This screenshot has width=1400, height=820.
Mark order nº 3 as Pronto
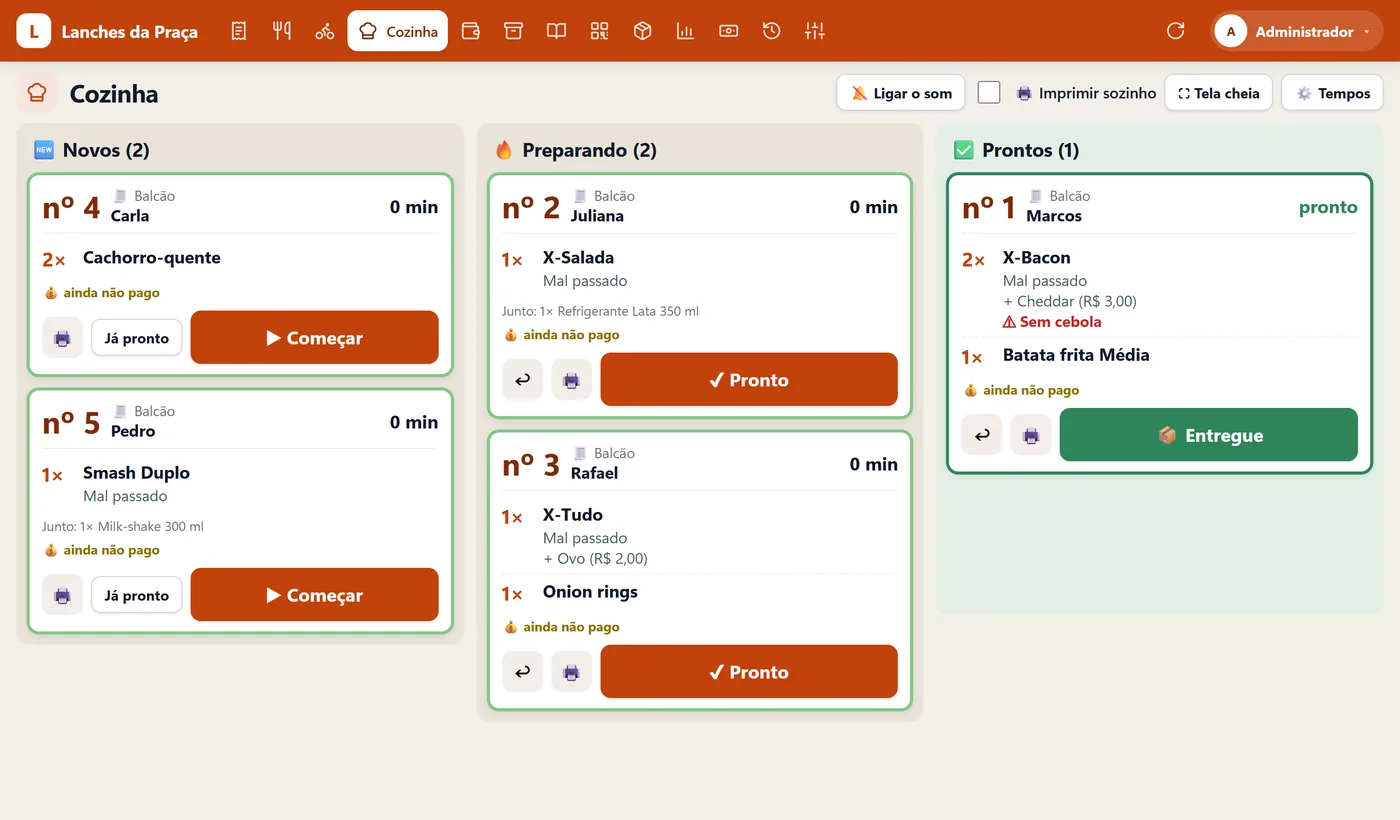click(x=749, y=672)
